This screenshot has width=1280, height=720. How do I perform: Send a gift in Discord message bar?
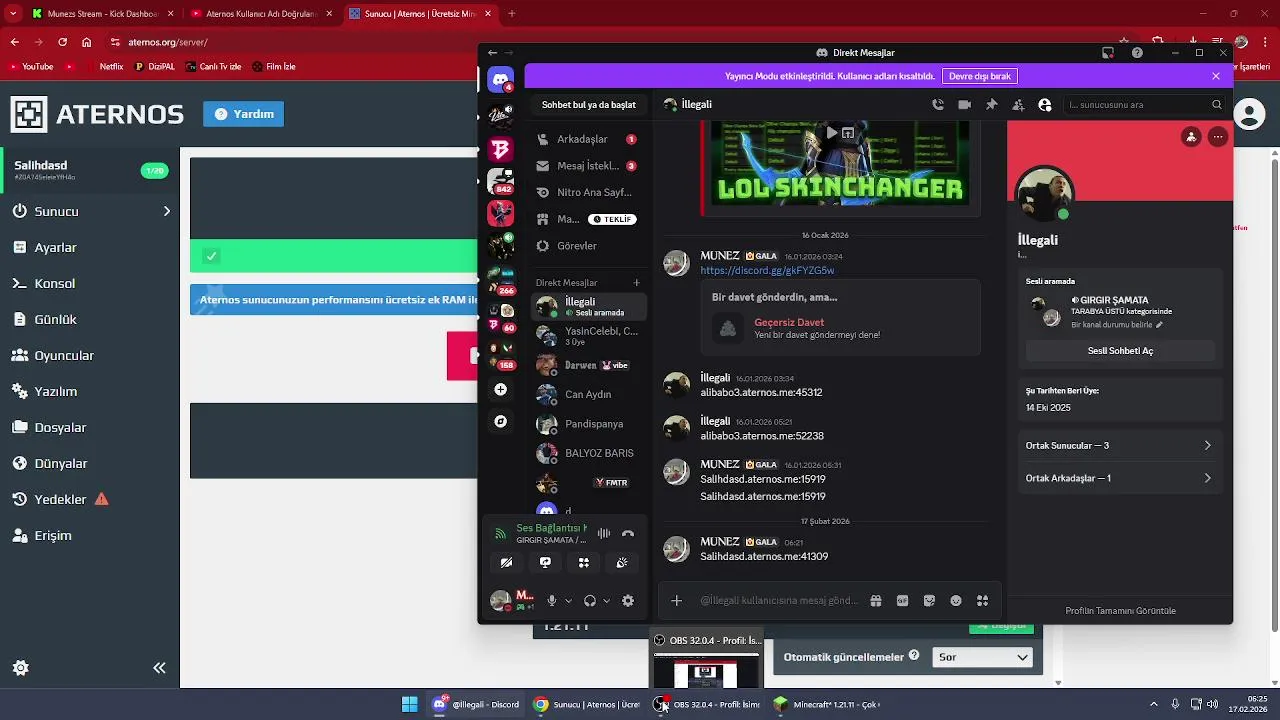tap(875, 601)
